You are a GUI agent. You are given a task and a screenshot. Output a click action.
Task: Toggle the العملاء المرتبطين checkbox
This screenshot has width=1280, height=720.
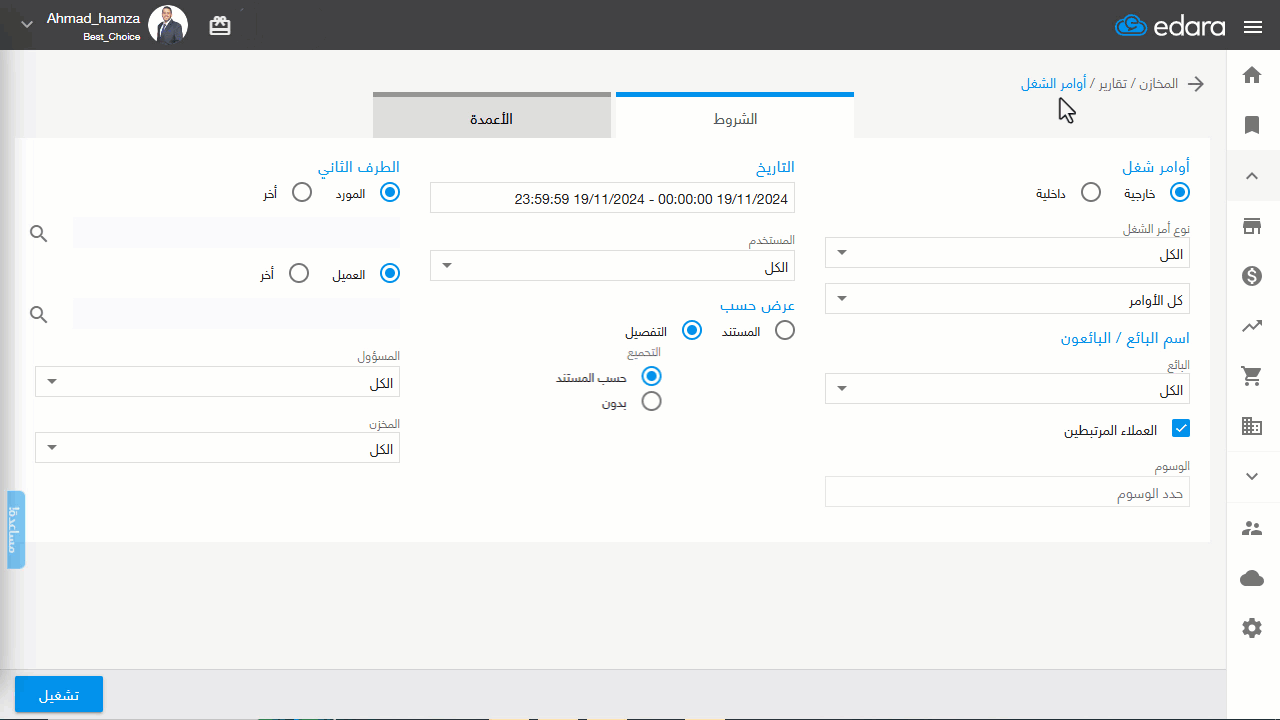[x=1180, y=429]
